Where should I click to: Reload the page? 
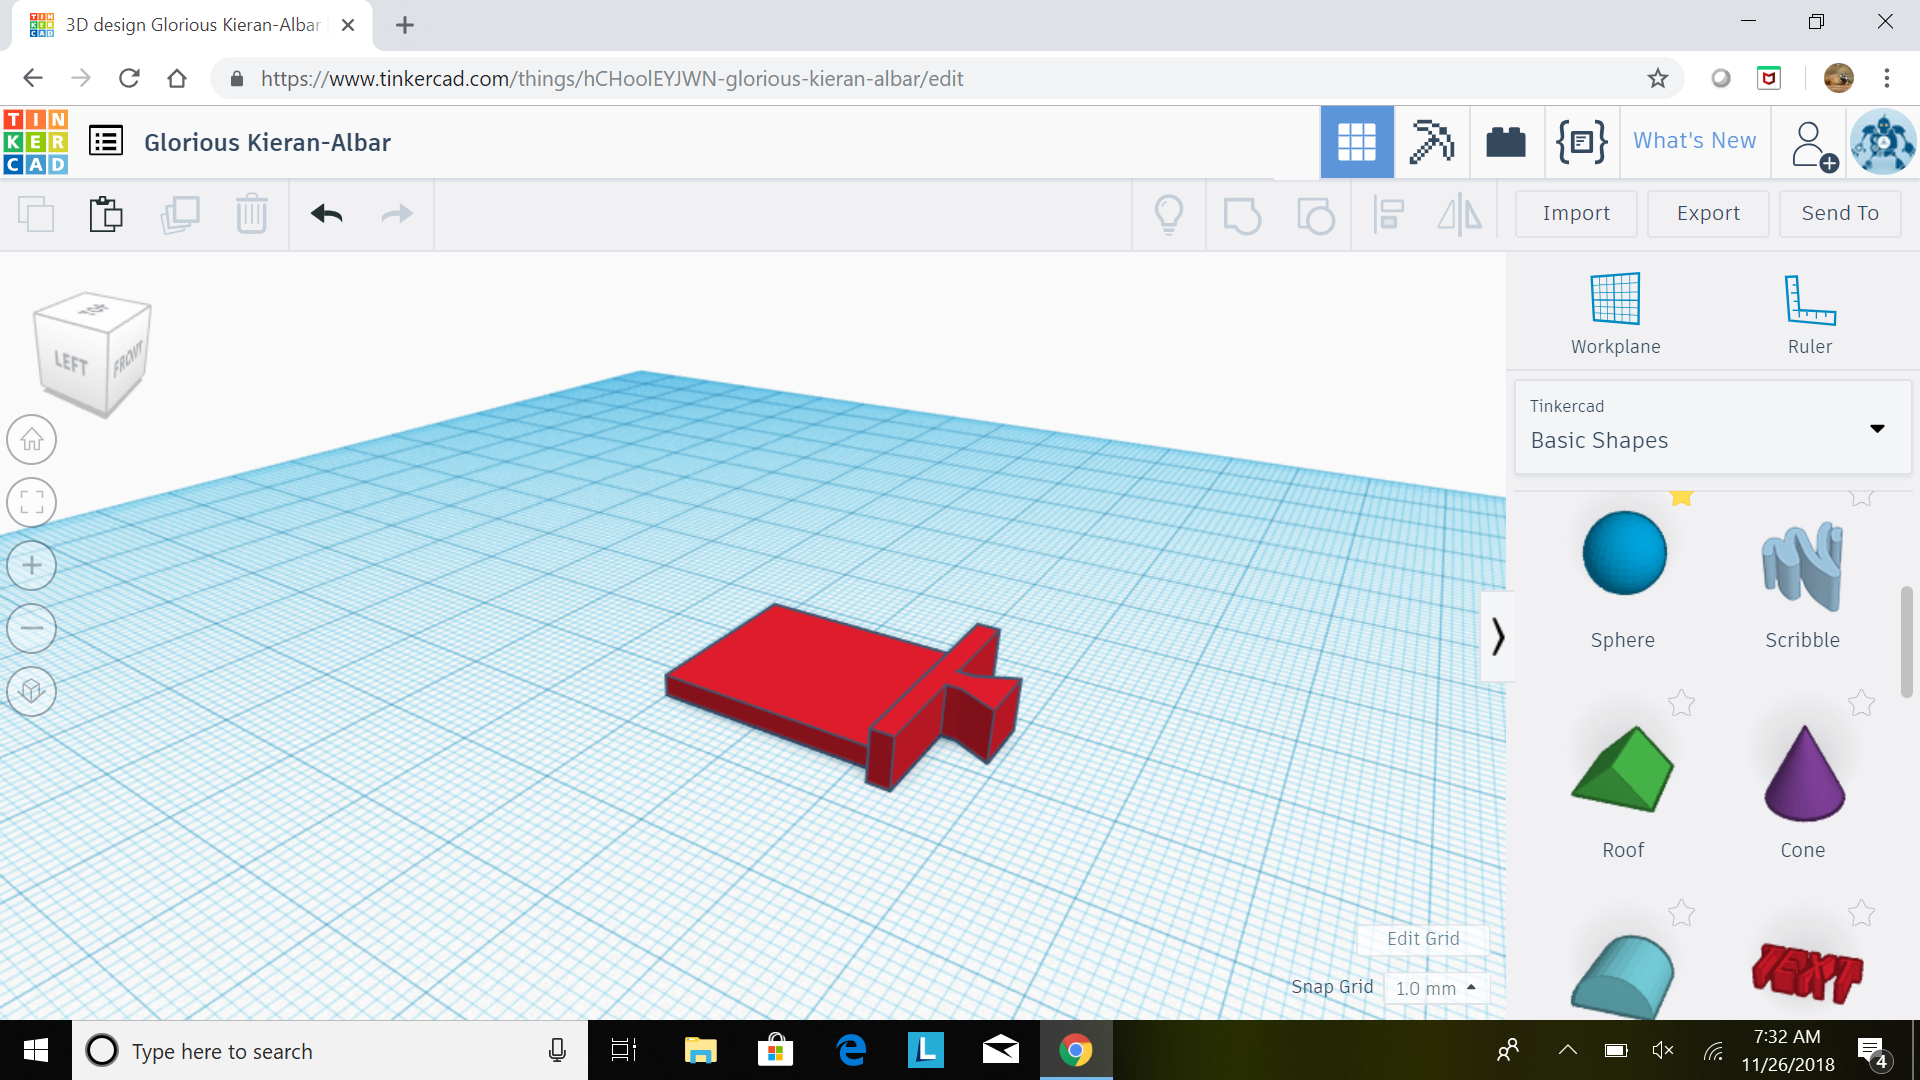(x=129, y=78)
